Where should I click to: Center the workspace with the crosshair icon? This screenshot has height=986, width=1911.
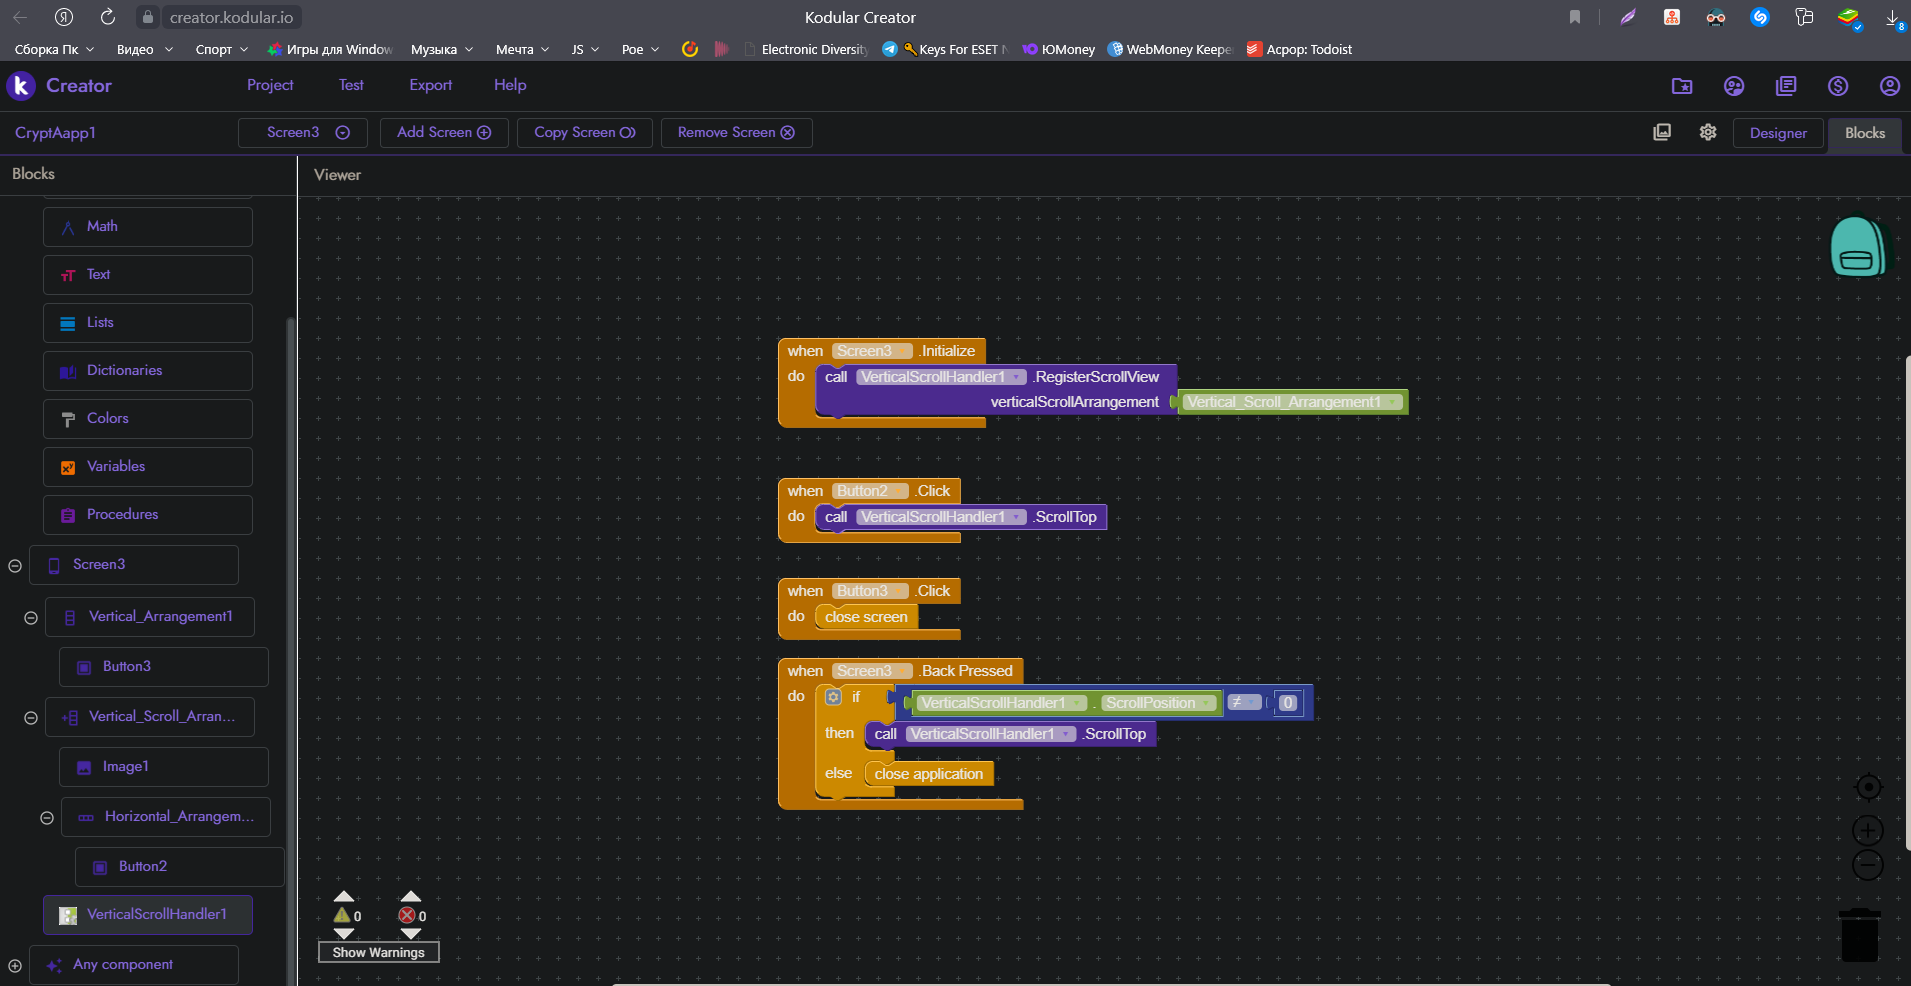(1867, 788)
